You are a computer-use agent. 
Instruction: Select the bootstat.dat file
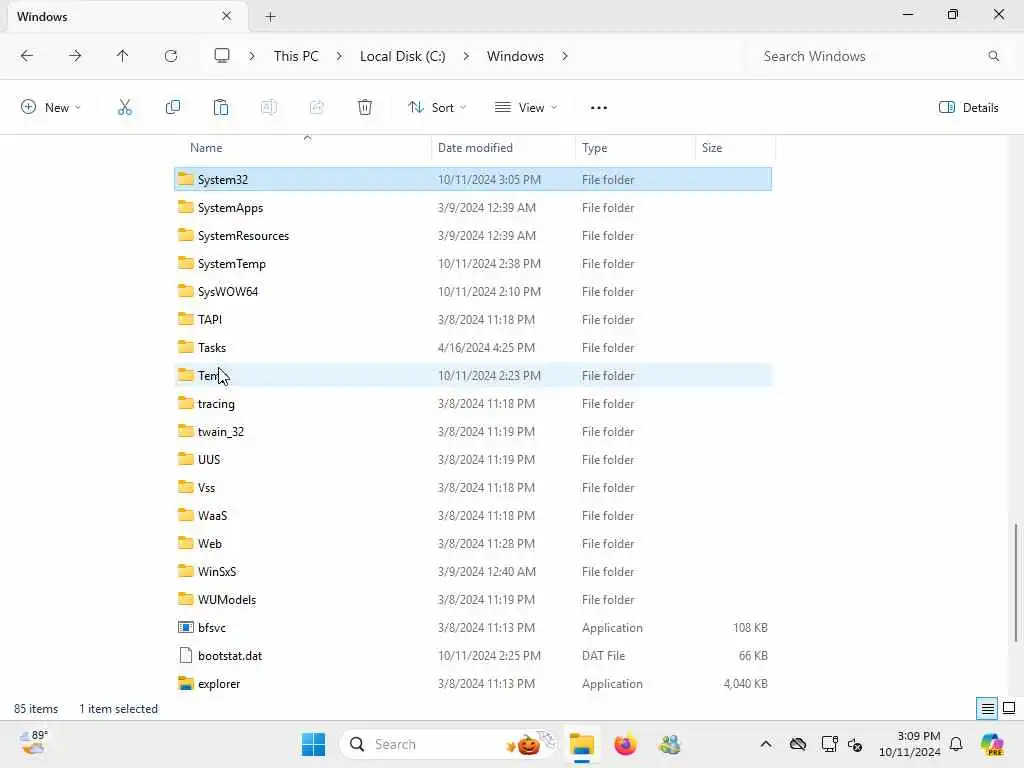pos(473,656)
